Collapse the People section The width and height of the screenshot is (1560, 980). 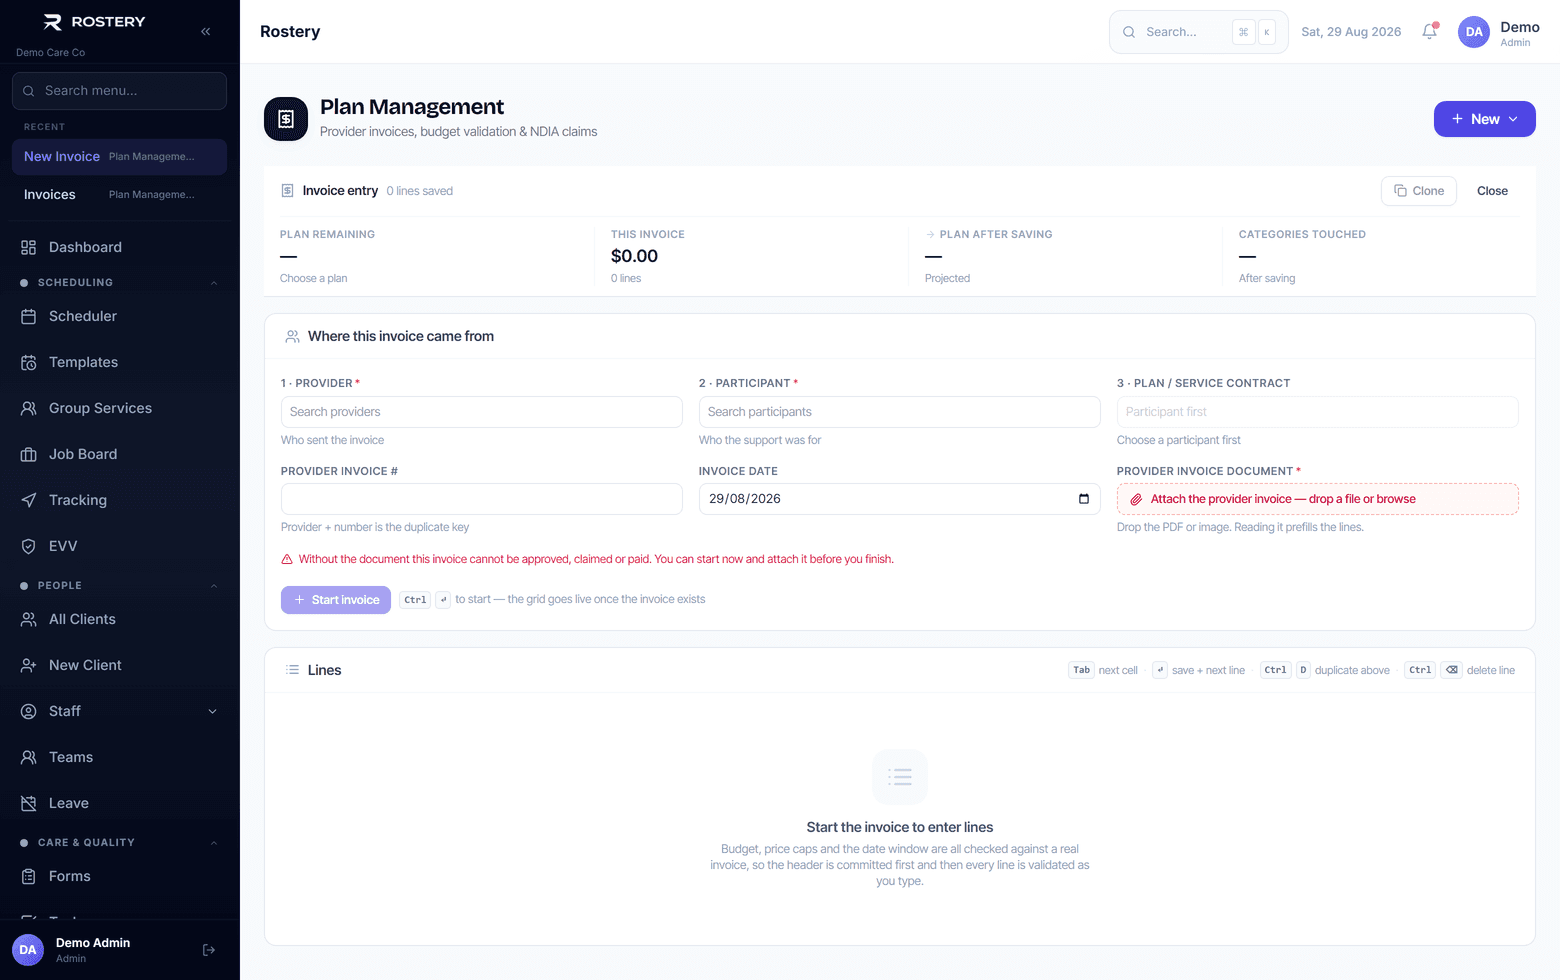coord(214,586)
